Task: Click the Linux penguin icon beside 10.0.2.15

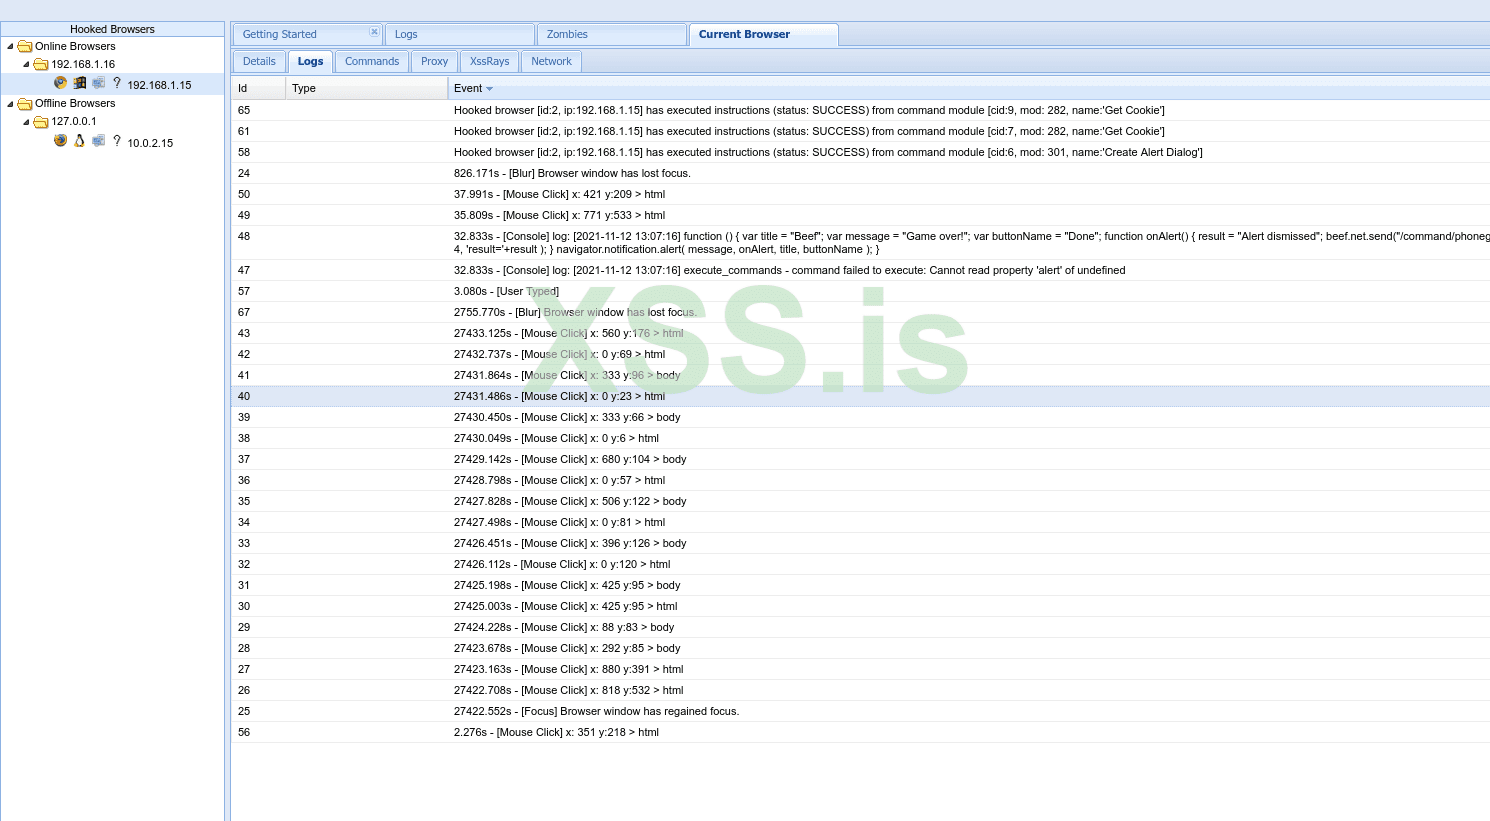Action: [80, 141]
